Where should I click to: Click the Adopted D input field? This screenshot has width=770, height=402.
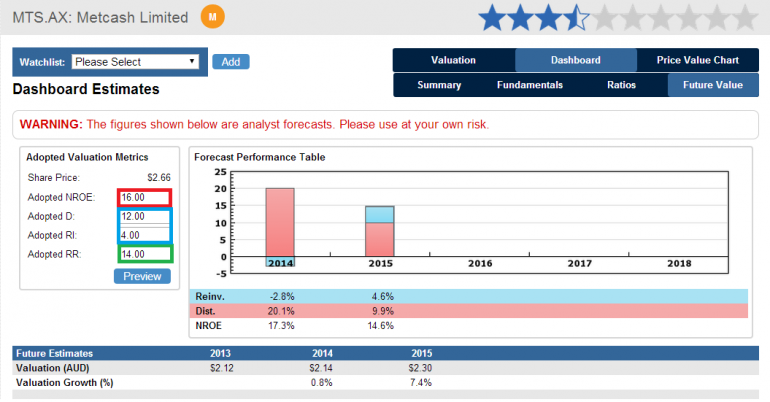(x=144, y=216)
